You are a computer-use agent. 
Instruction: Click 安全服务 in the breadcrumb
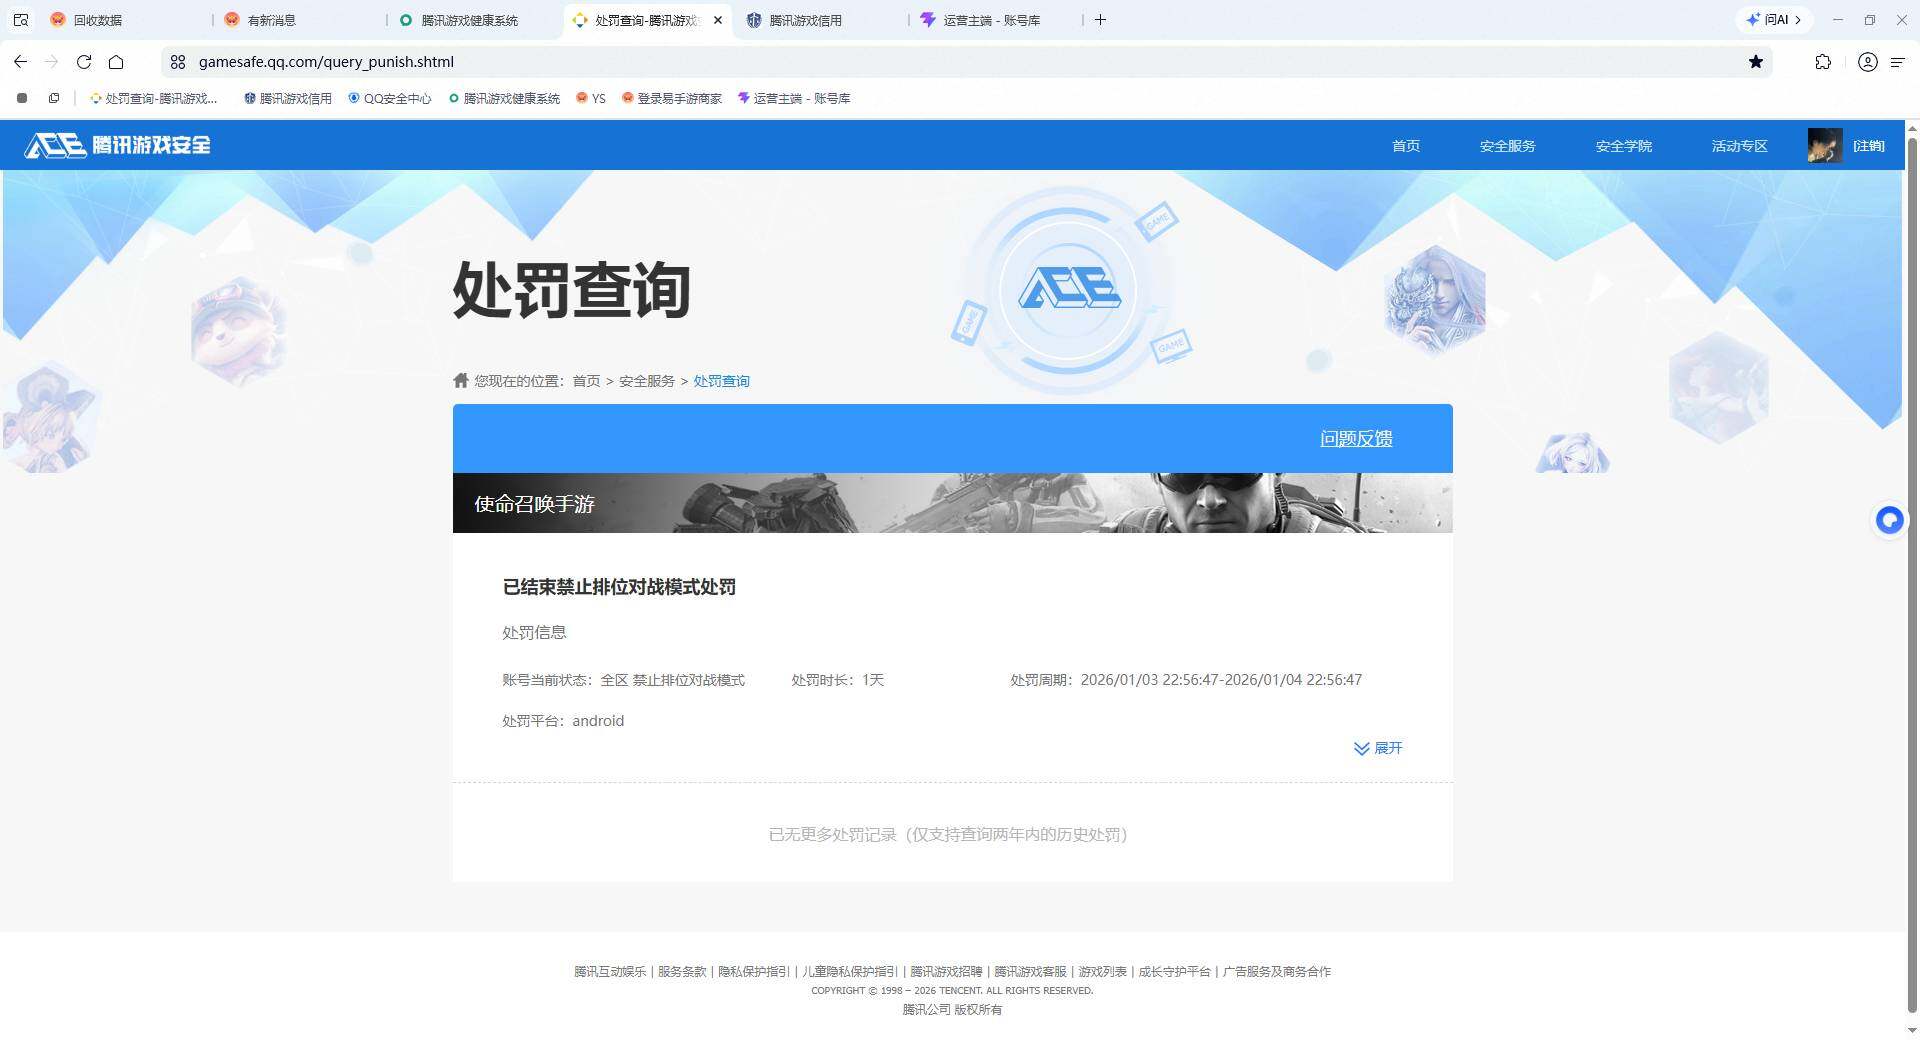[x=647, y=381]
